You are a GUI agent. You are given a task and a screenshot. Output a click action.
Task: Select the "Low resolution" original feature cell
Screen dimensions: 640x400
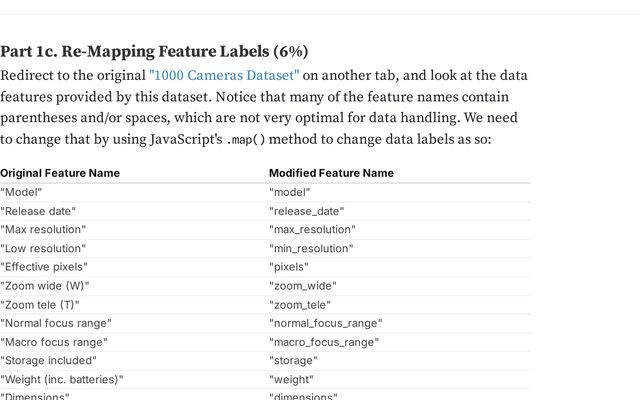(x=43, y=248)
